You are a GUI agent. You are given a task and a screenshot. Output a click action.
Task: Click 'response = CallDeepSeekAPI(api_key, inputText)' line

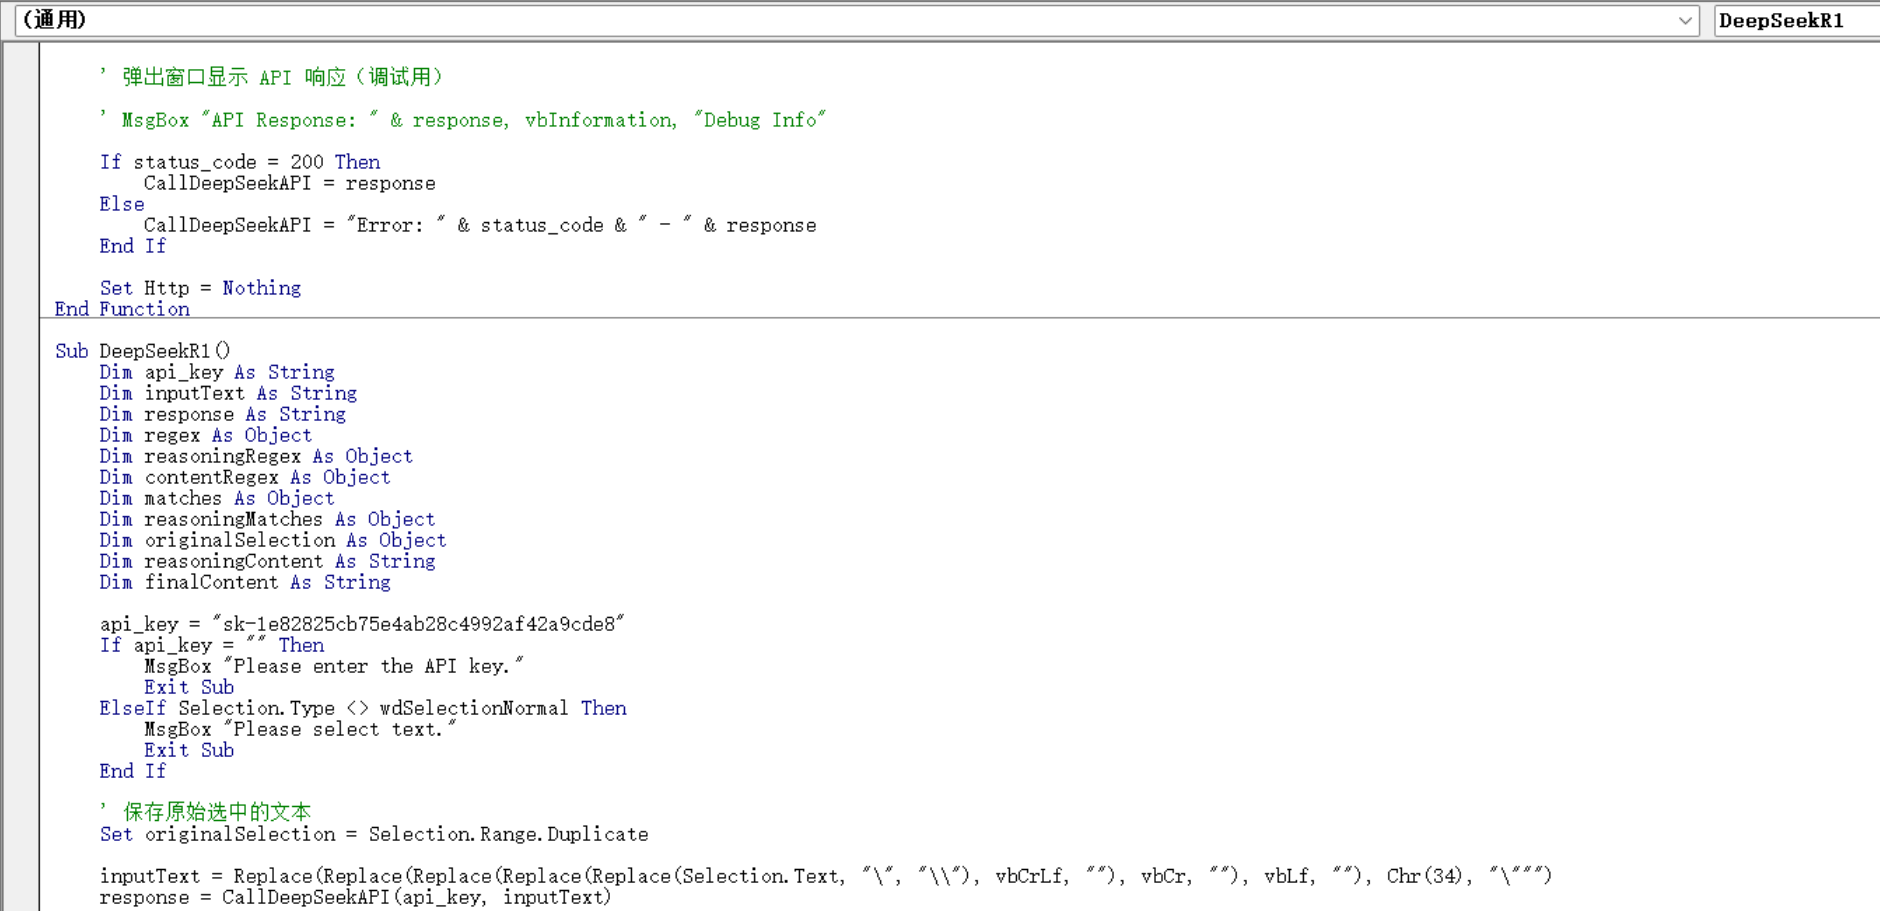click(x=355, y=897)
